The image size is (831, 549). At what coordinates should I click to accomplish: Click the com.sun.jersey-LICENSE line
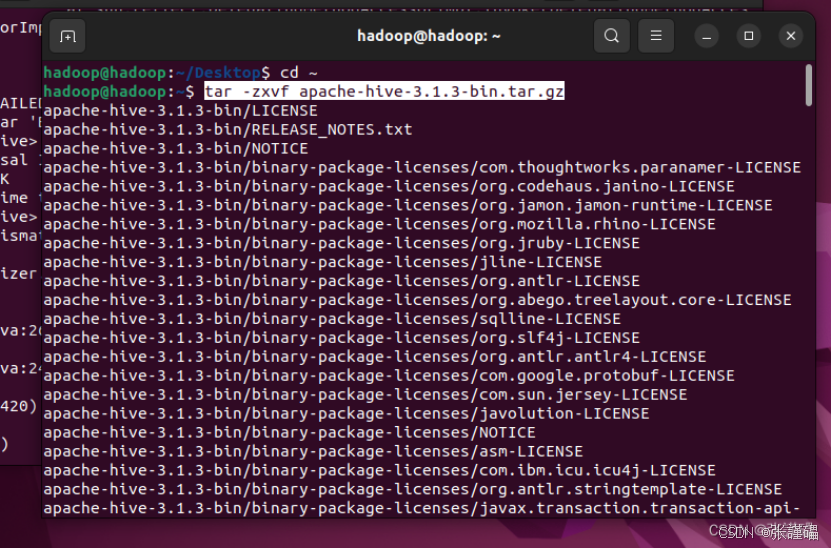point(365,395)
